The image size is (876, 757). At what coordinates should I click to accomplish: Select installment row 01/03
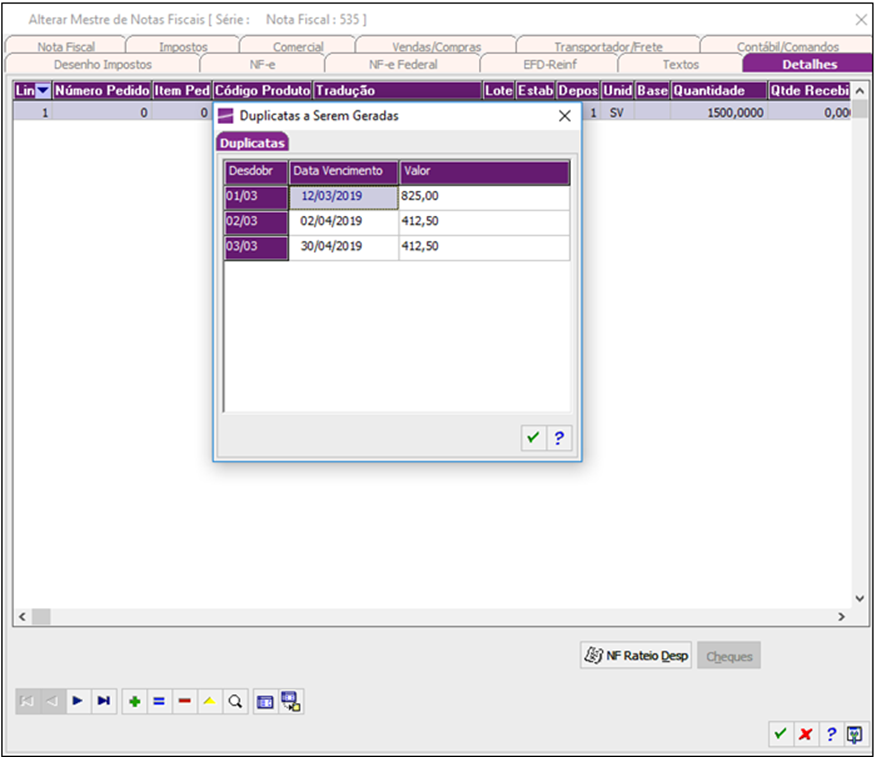pyautogui.click(x=256, y=197)
